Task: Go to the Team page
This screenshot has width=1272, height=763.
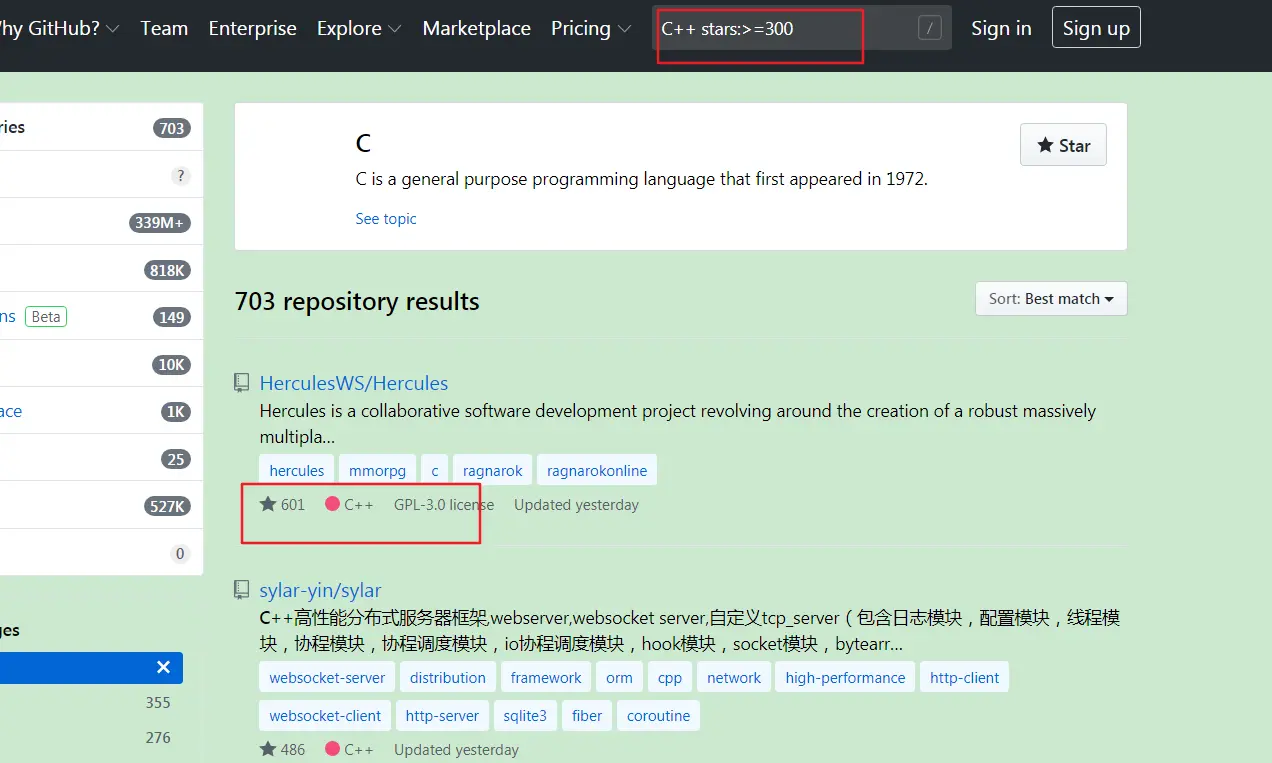Action: coord(164,28)
